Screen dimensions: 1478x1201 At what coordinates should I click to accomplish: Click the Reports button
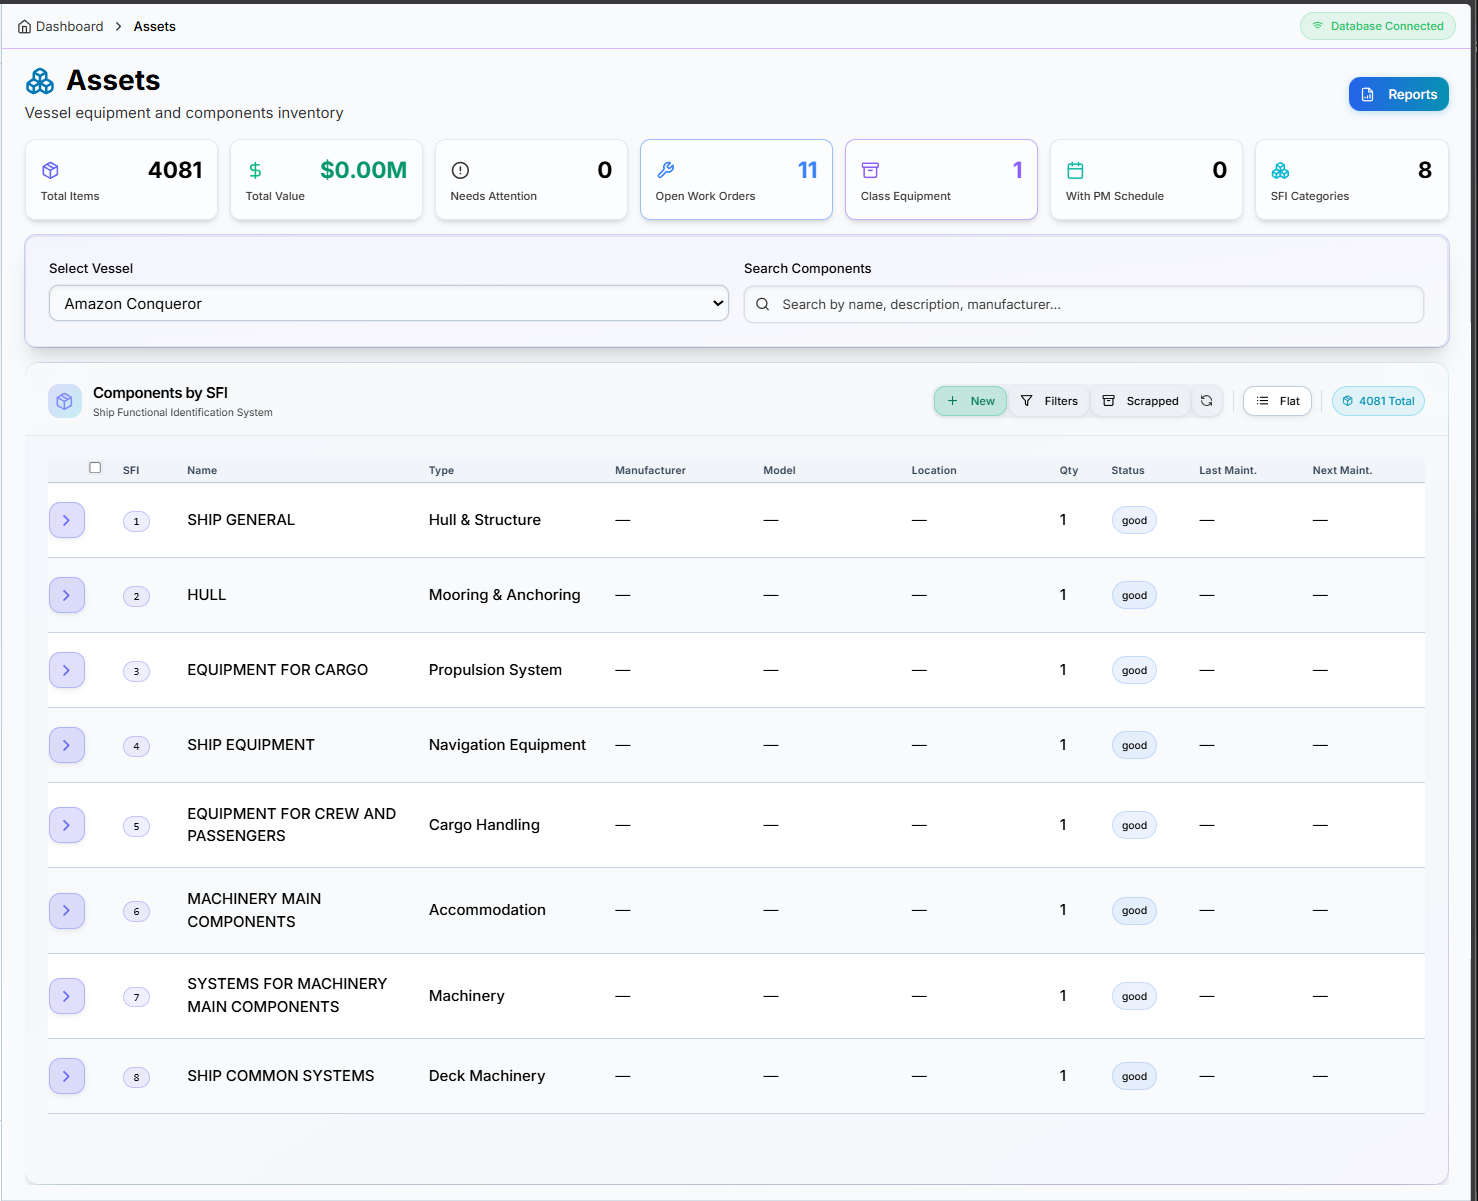(1398, 95)
